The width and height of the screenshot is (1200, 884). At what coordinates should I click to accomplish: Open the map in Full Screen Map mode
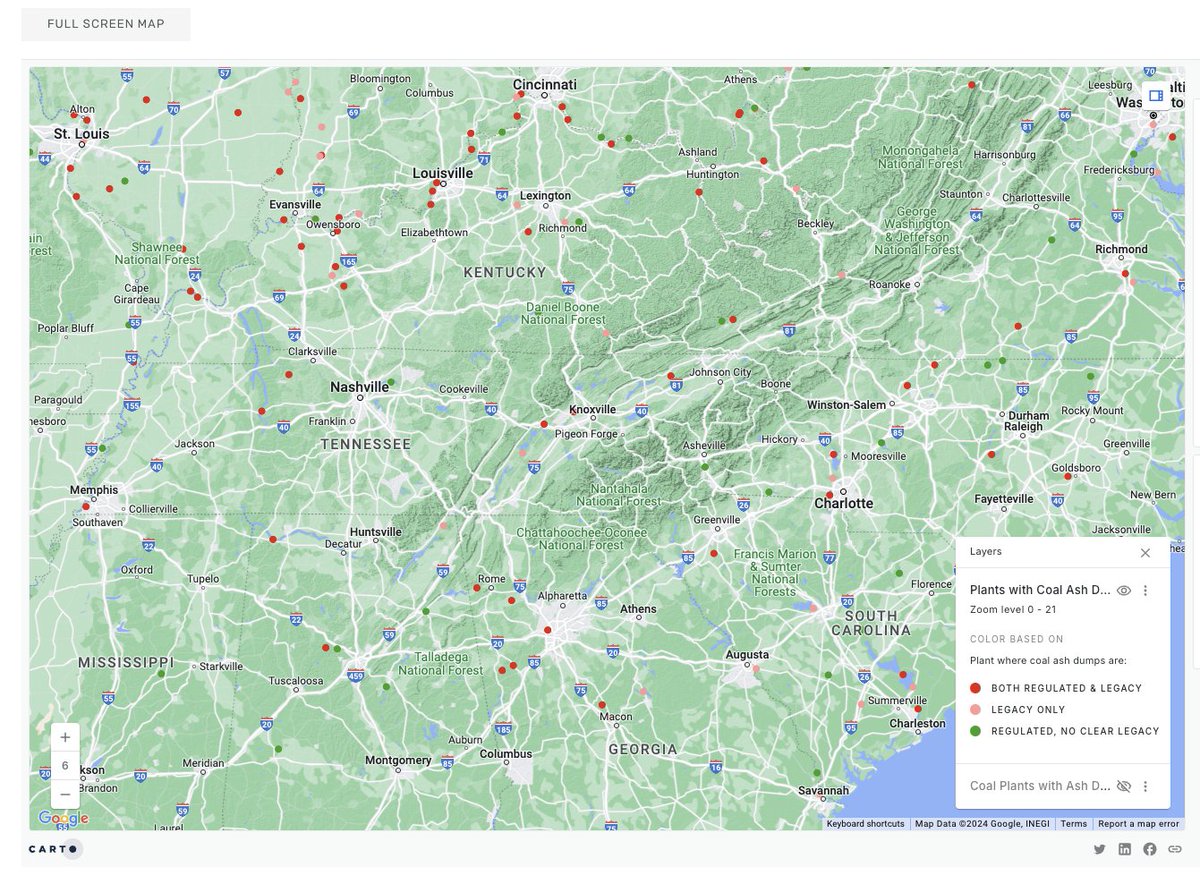[105, 23]
